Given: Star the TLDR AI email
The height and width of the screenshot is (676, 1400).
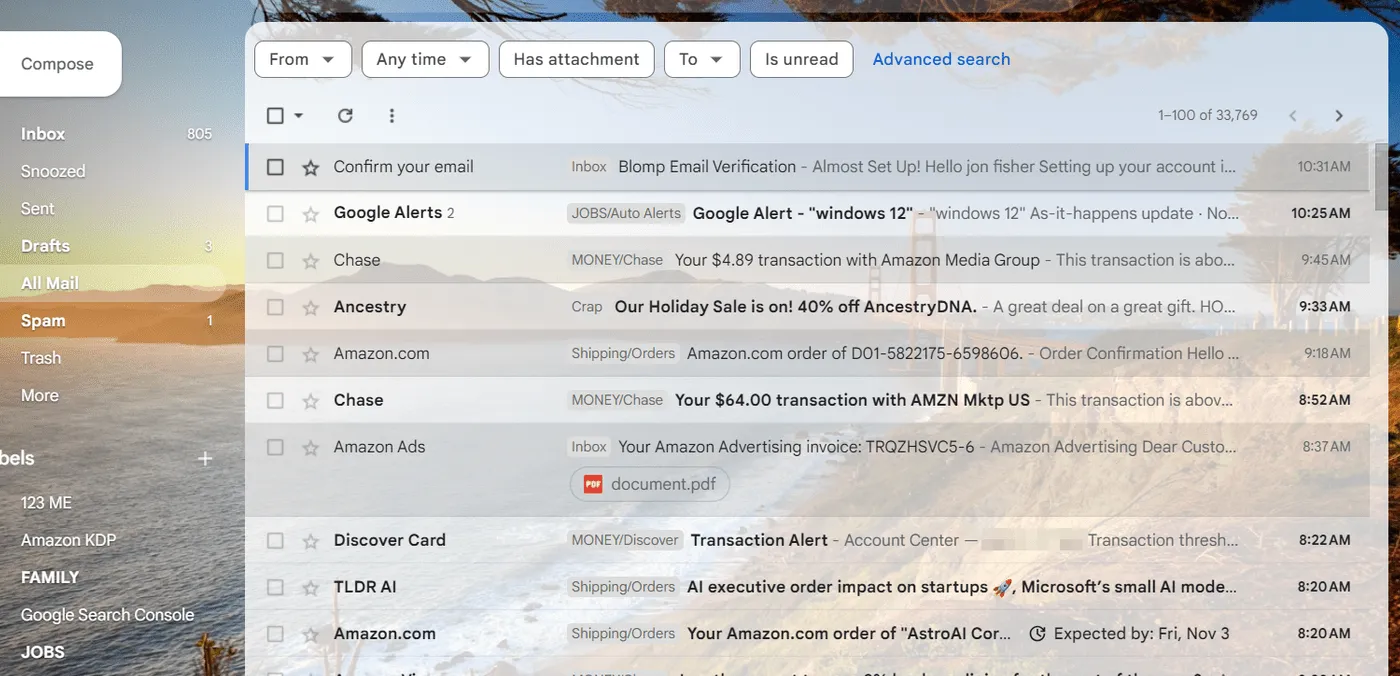Looking at the screenshot, I should click(309, 586).
